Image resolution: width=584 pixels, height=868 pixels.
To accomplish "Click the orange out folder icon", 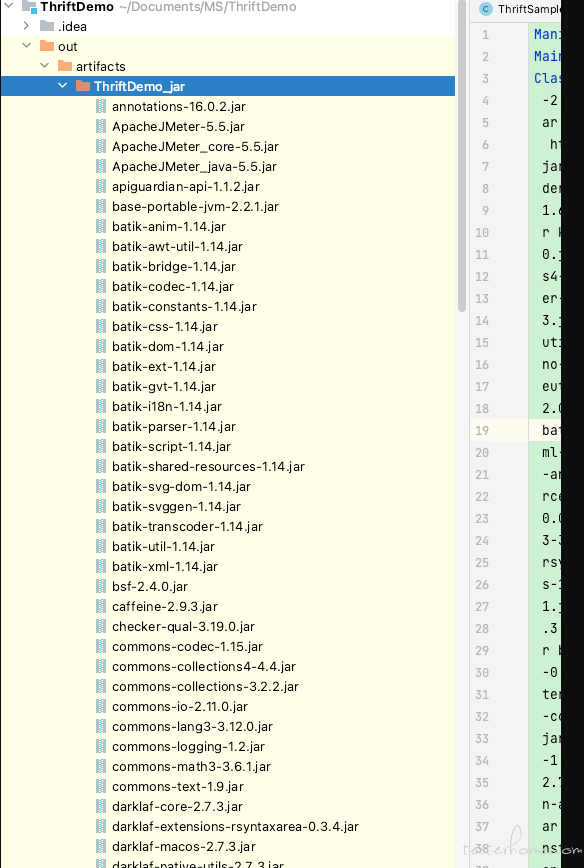I will point(47,46).
